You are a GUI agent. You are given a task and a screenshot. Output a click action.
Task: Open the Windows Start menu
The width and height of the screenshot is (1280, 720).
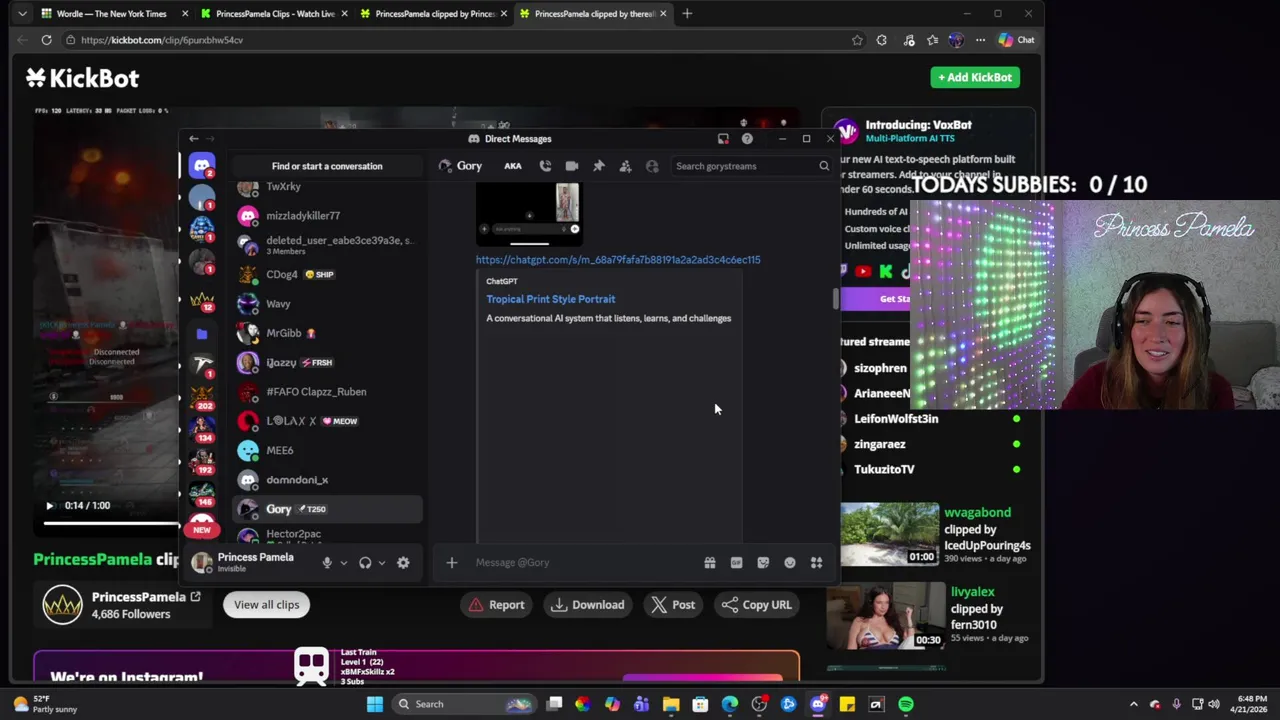pyautogui.click(x=375, y=704)
